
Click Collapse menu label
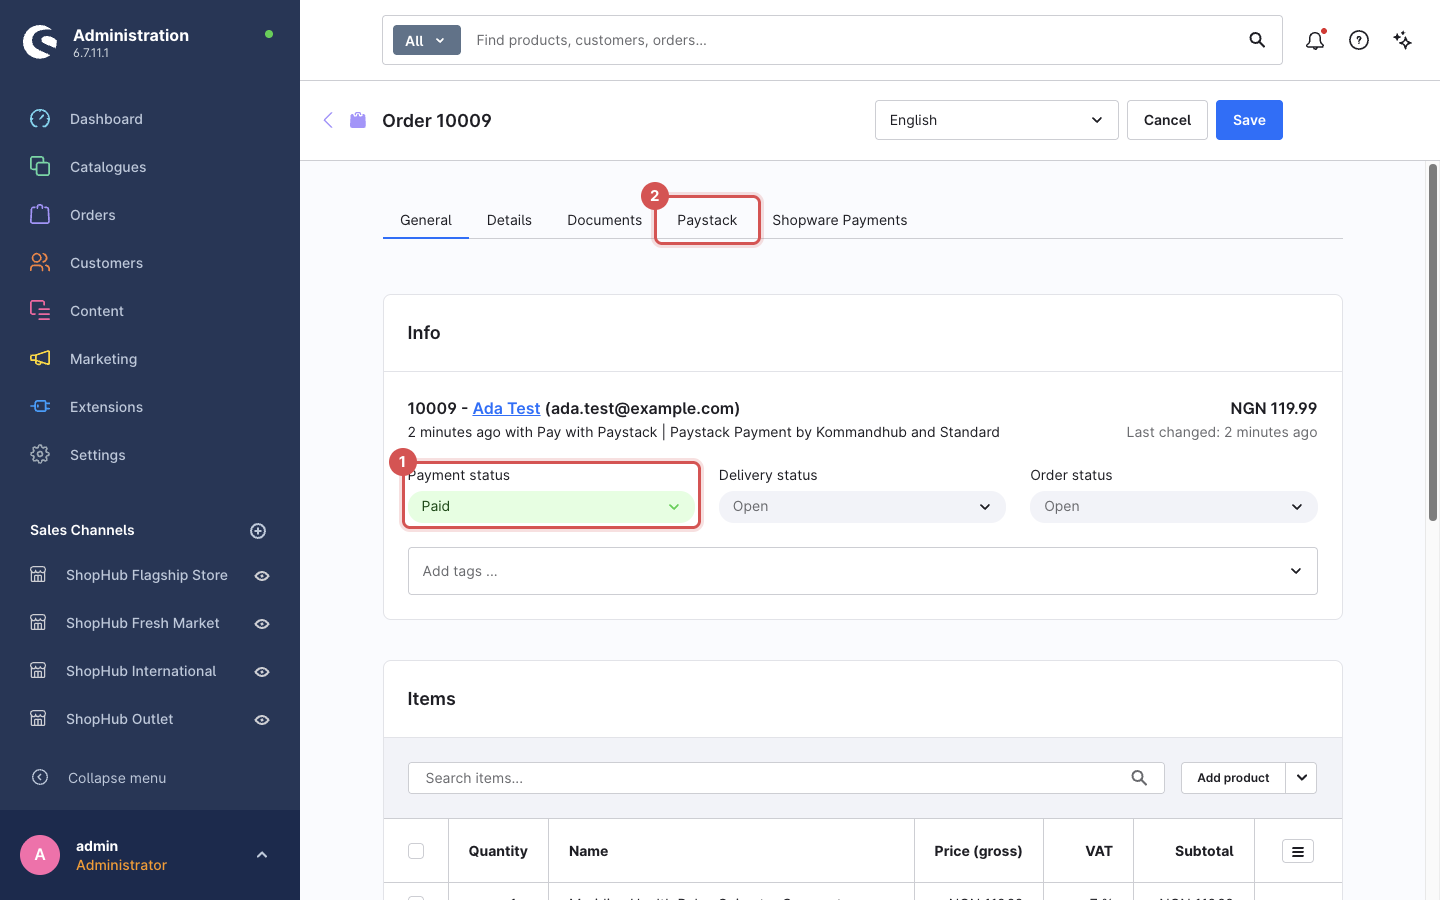(x=117, y=778)
